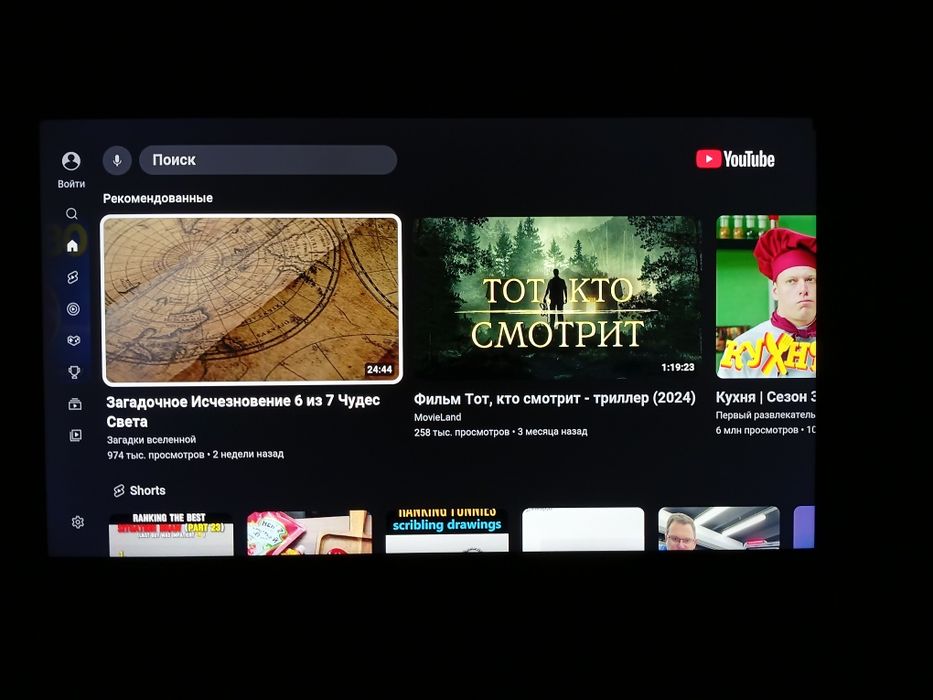Open the Music icon in the sidebar
Image resolution: width=933 pixels, height=700 pixels.
point(73,309)
